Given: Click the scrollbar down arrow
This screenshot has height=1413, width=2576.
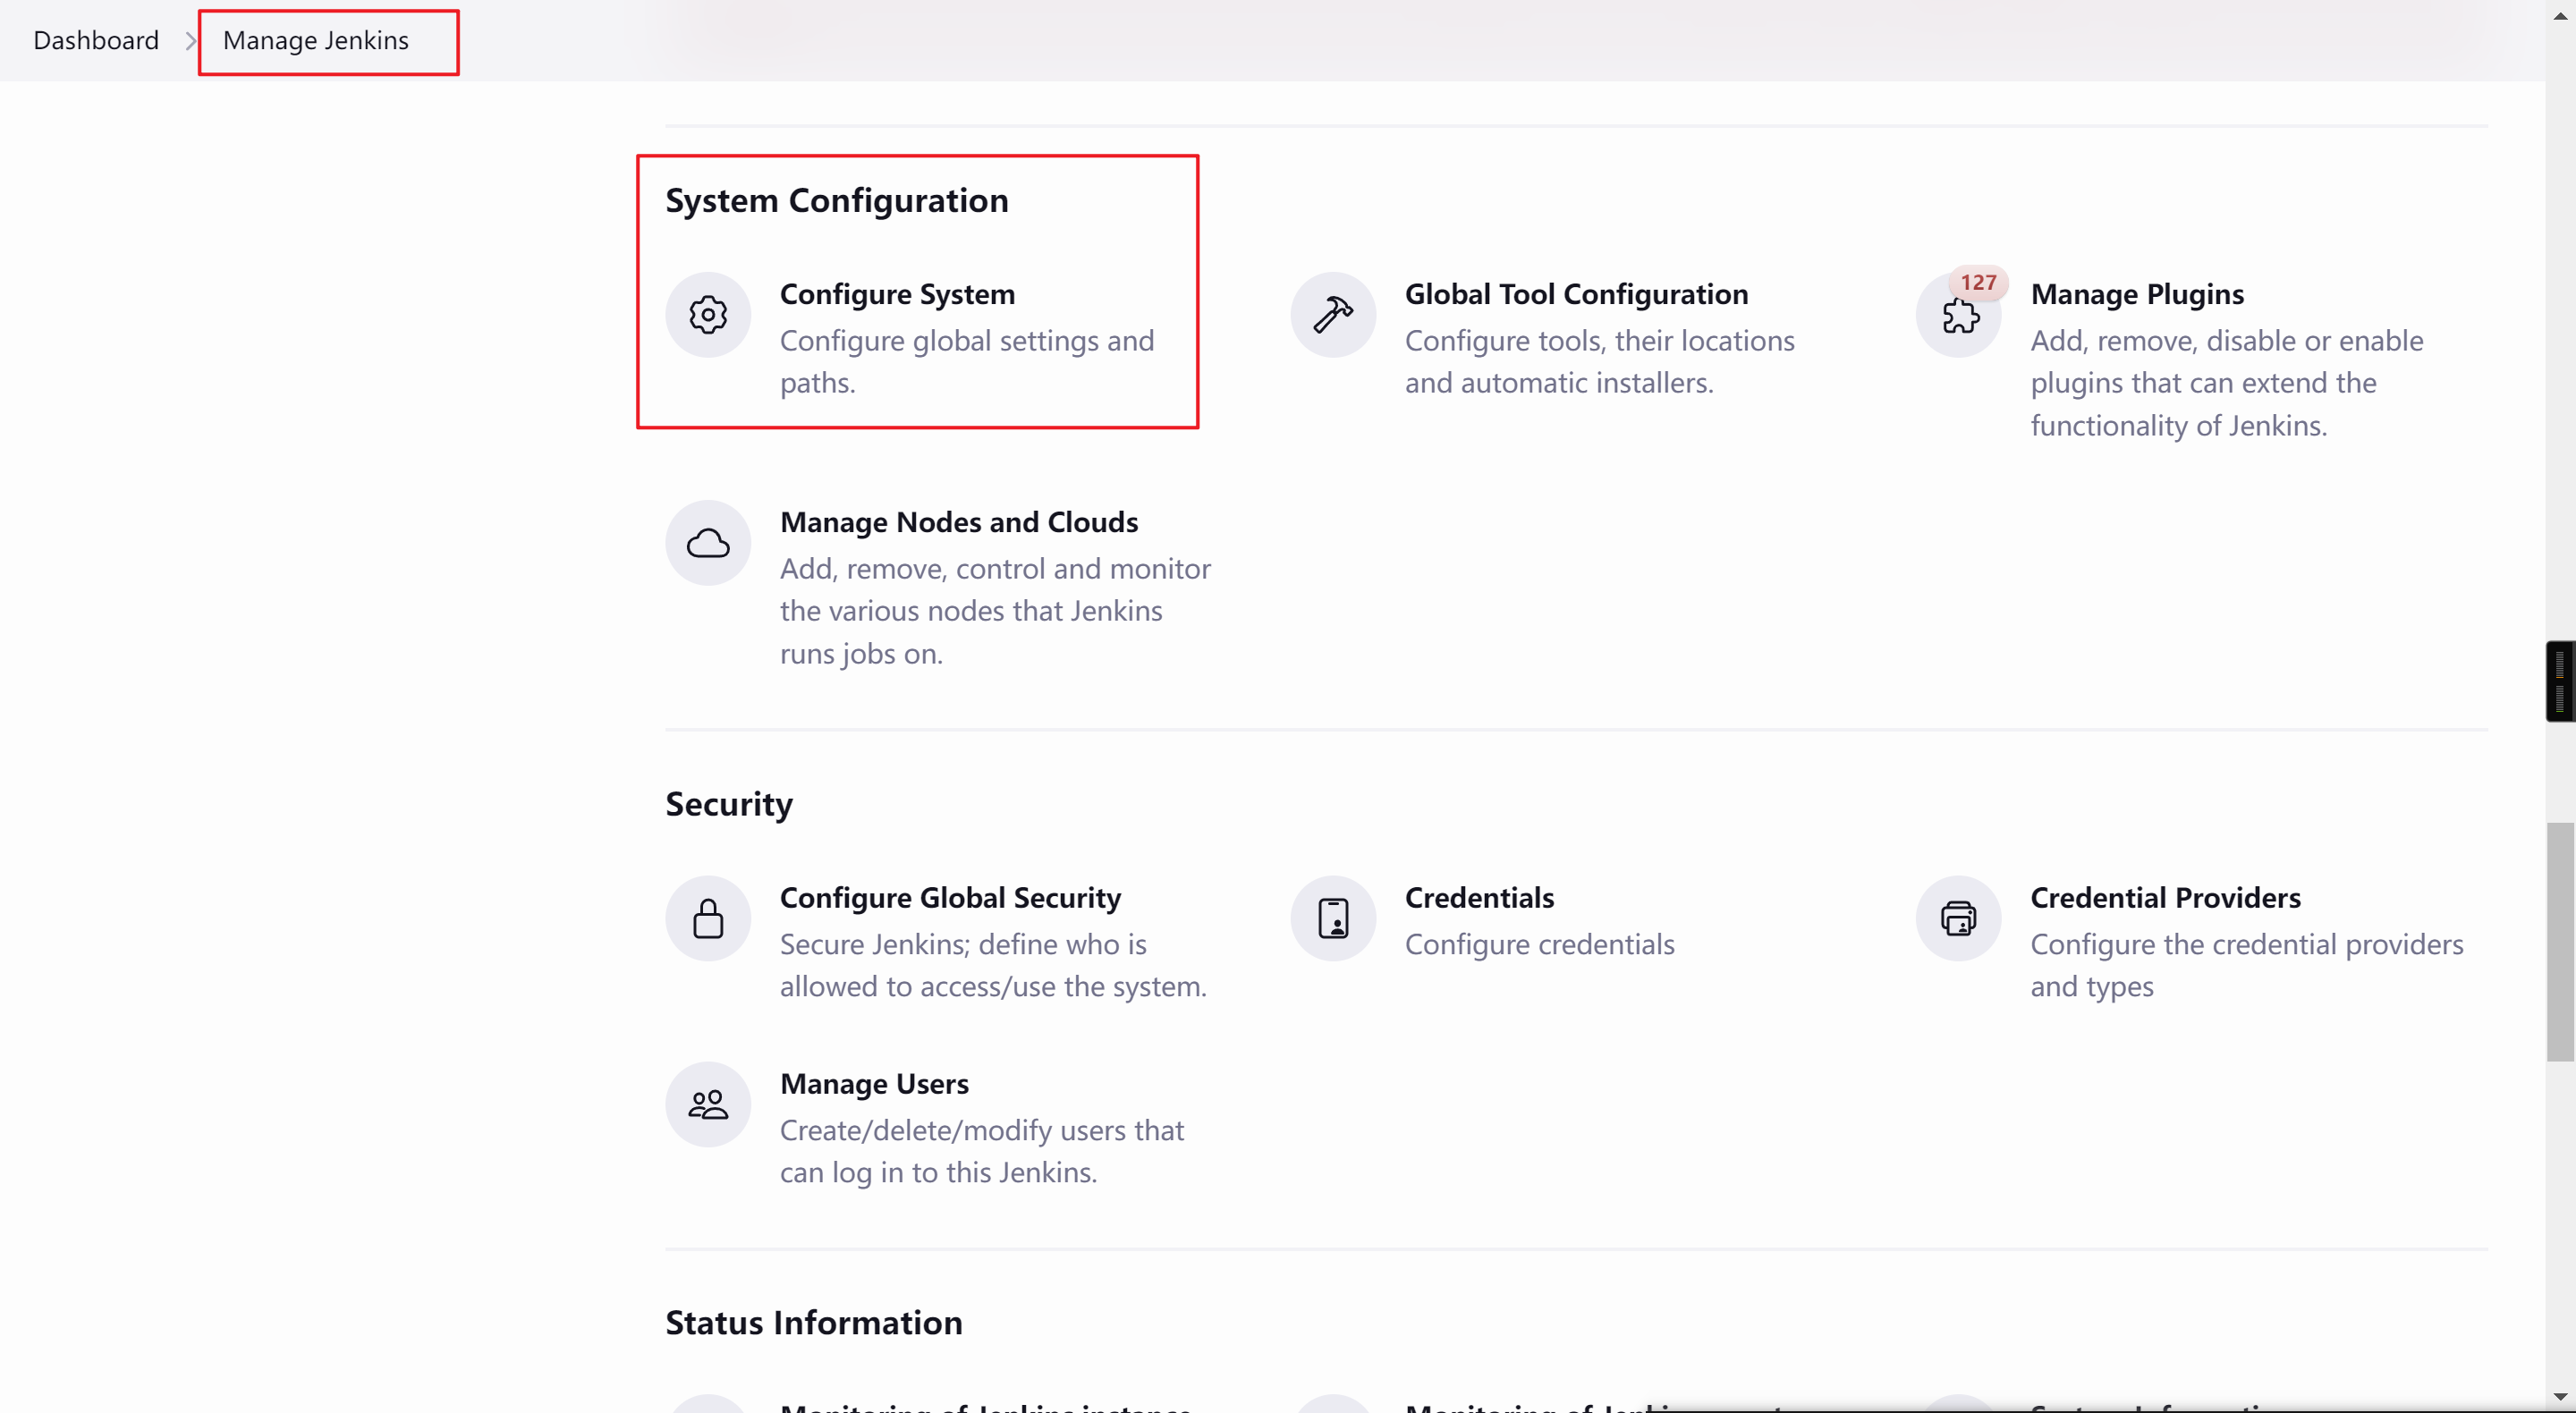Looking at the screenshot, I should tap(2560, 1396).
